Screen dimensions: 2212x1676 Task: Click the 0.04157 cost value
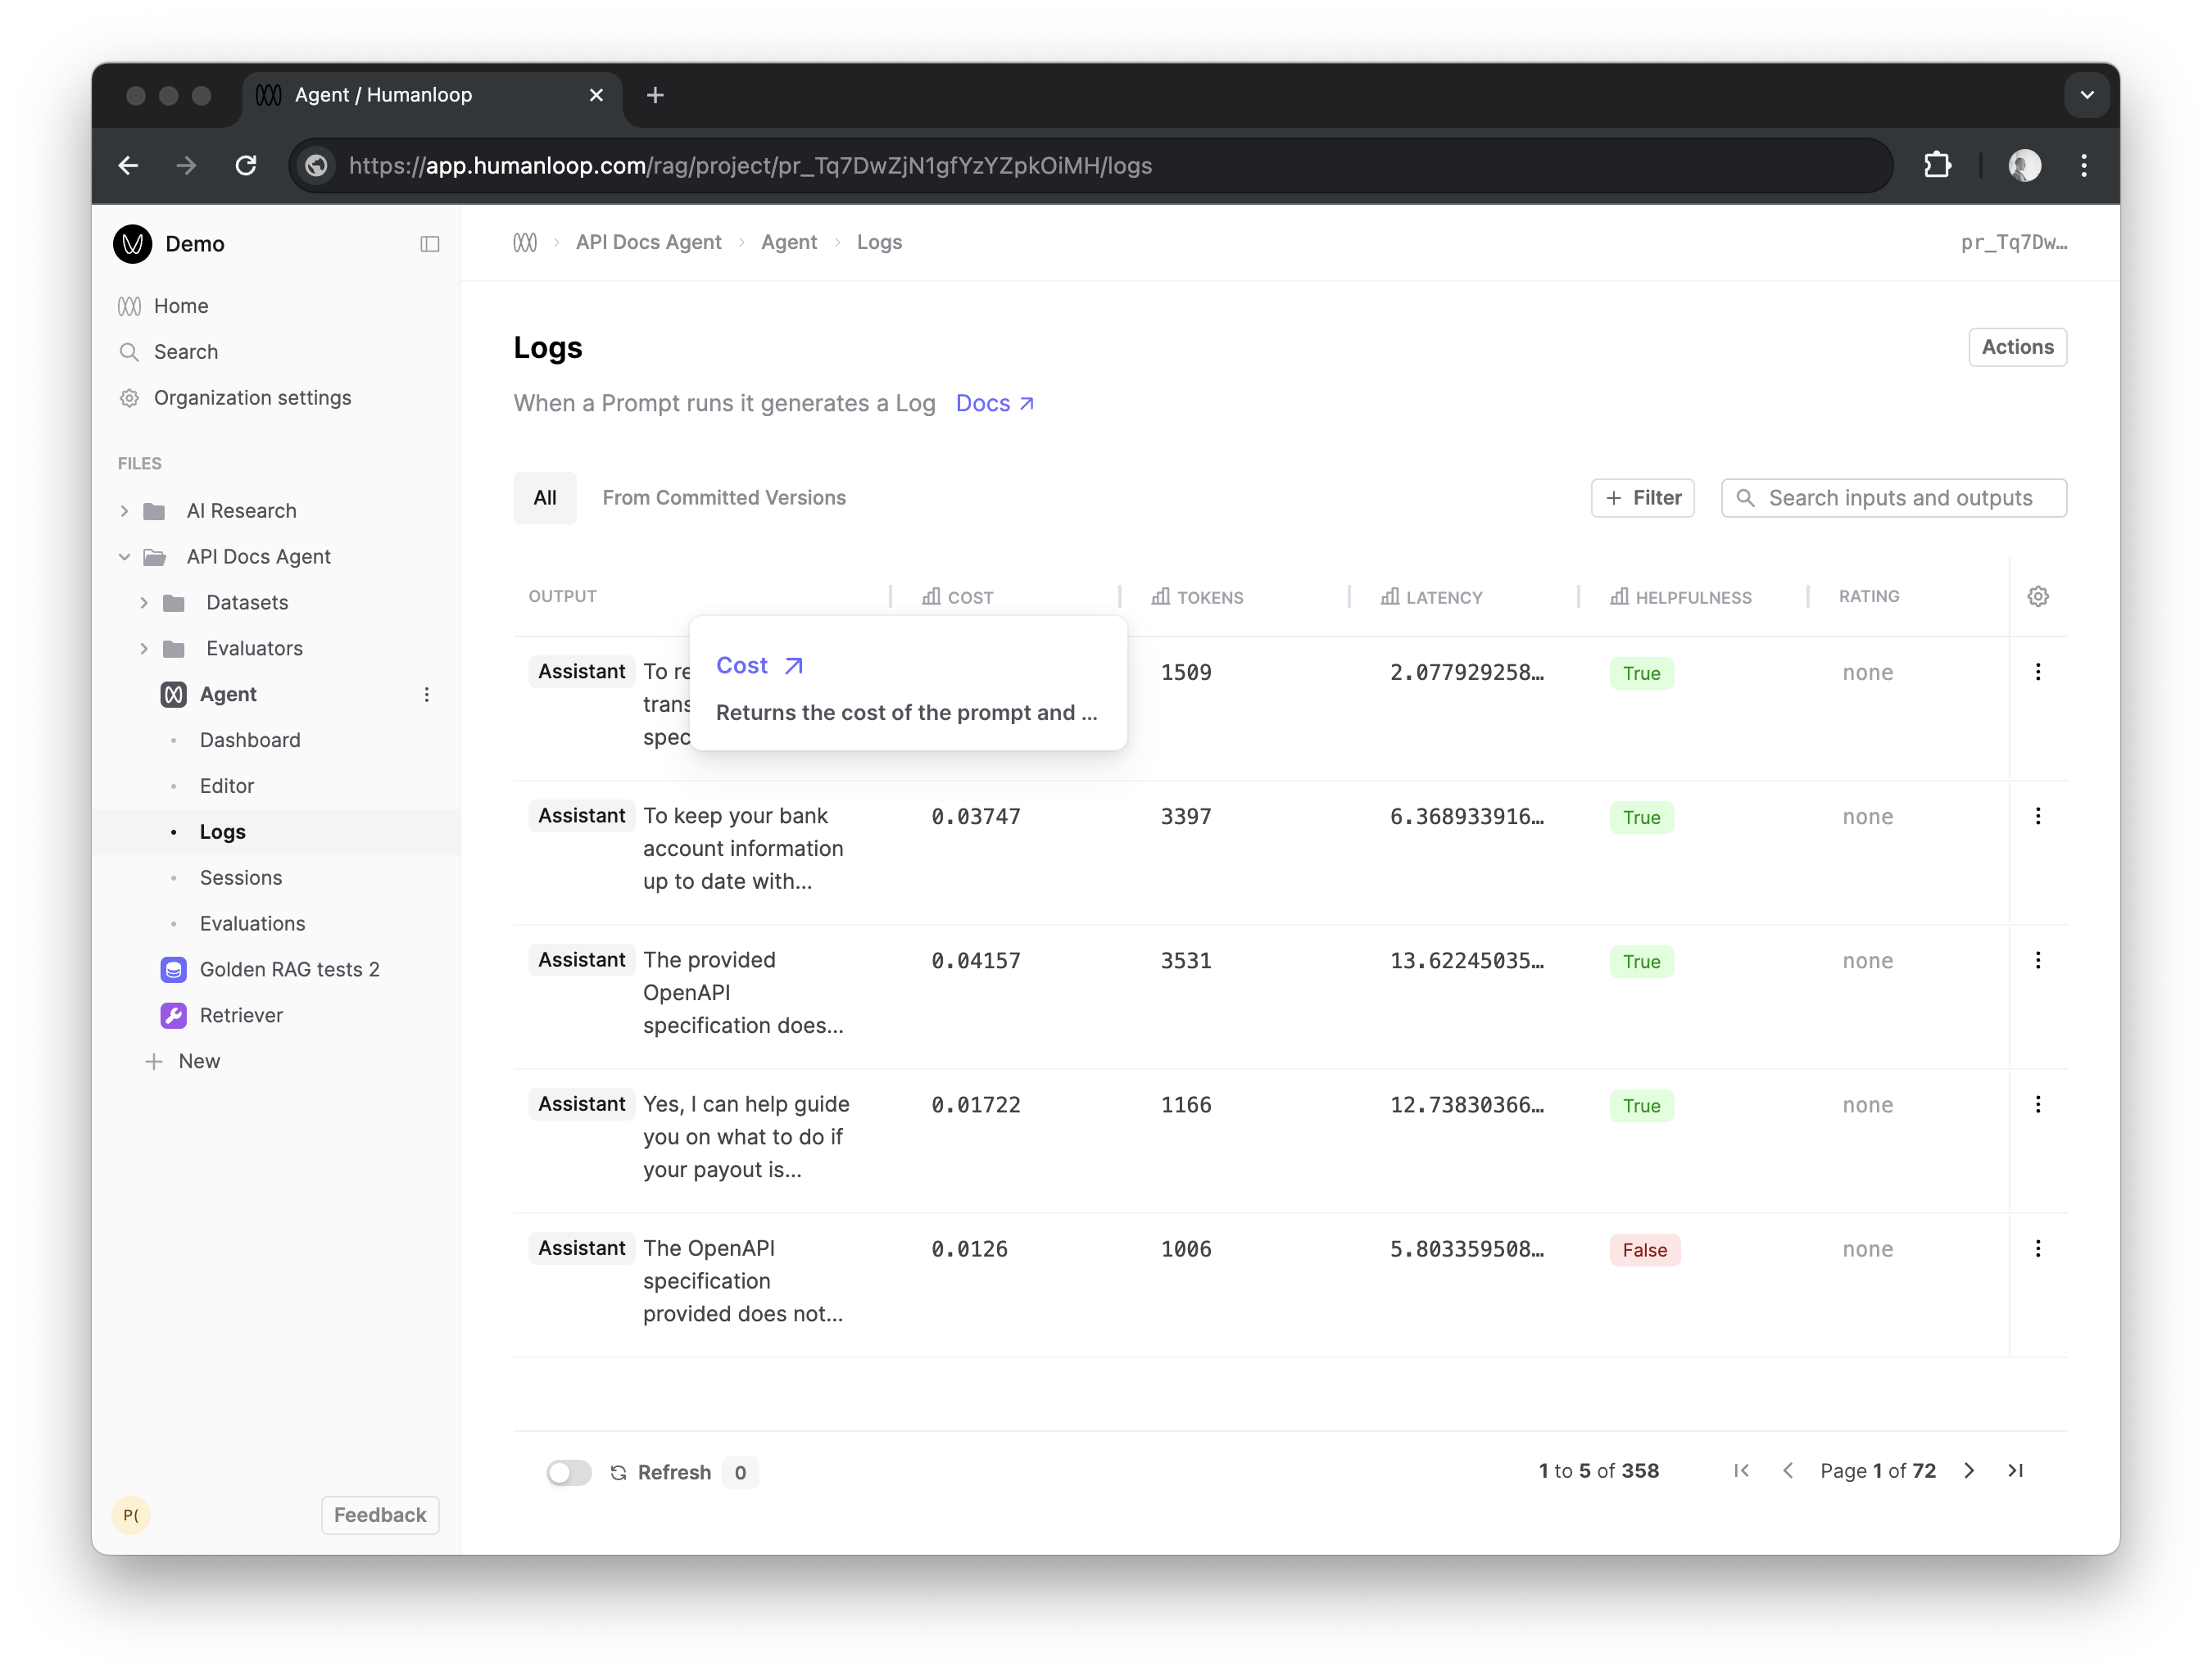coord(976,961)
